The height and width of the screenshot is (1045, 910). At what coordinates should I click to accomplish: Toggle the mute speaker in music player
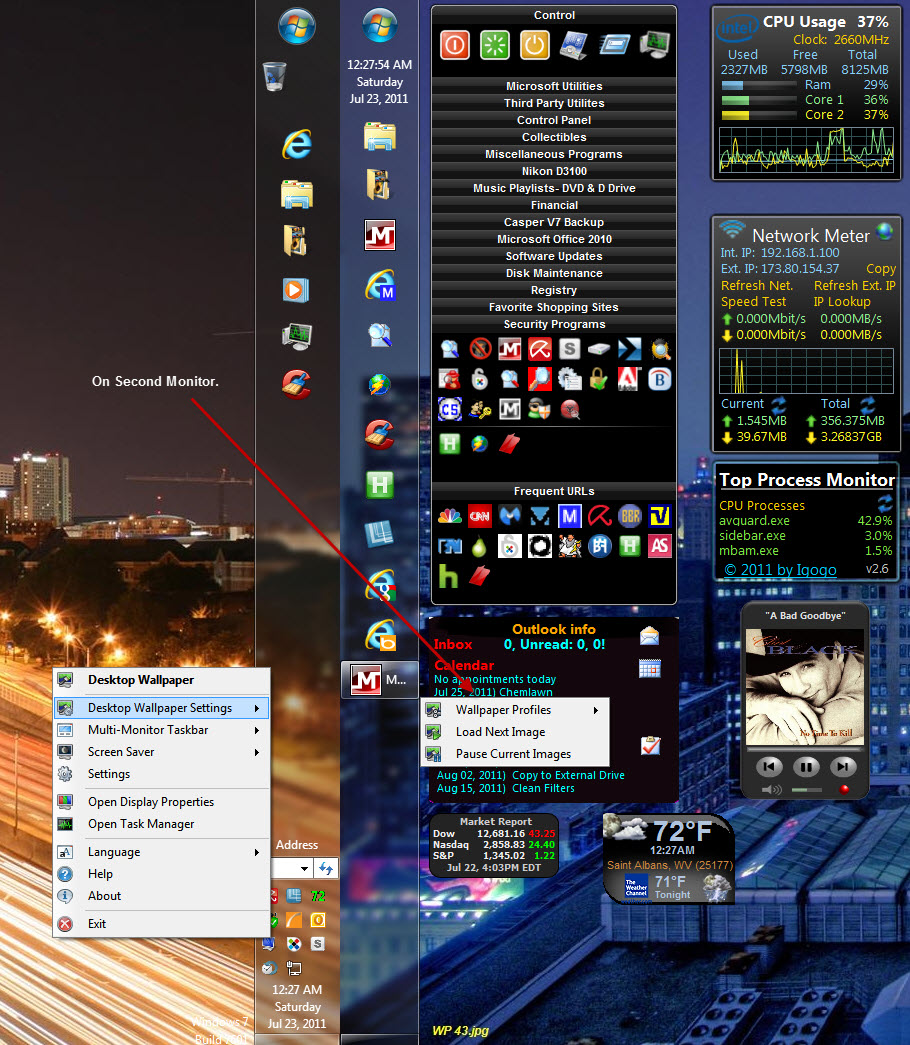click(x=771, y=790)
